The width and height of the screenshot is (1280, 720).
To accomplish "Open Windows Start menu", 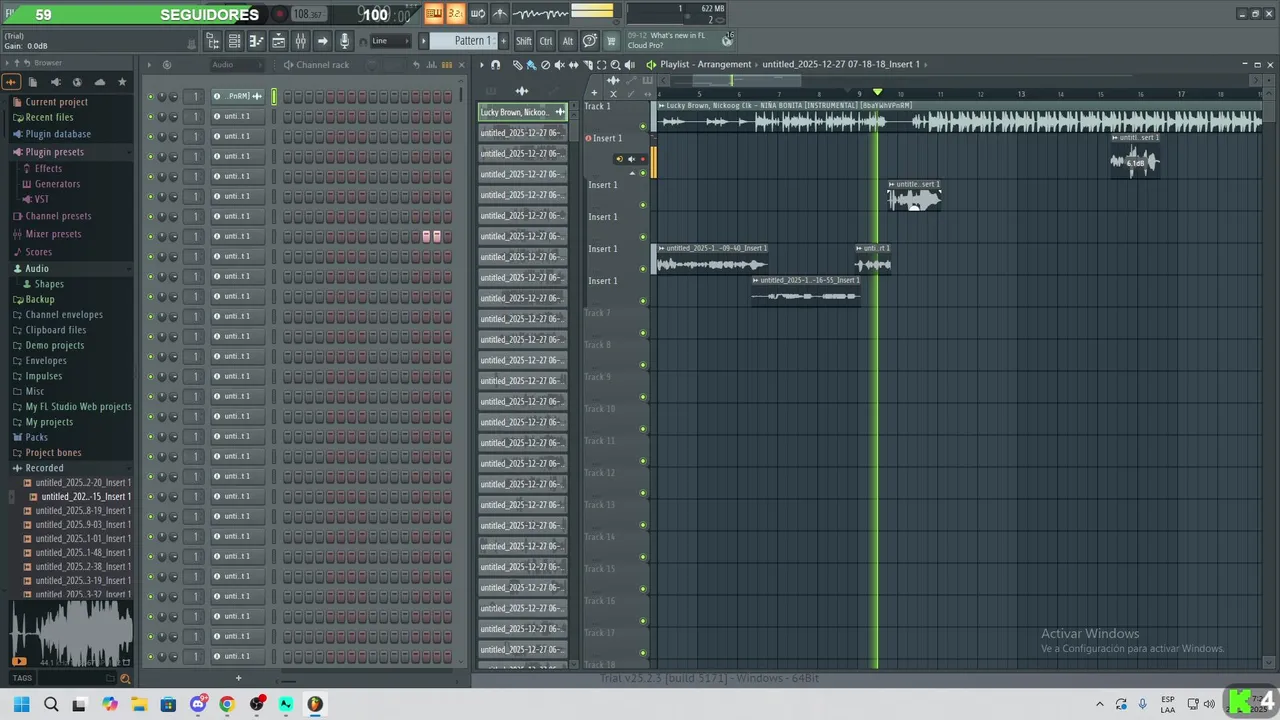I will pos(22,704).
